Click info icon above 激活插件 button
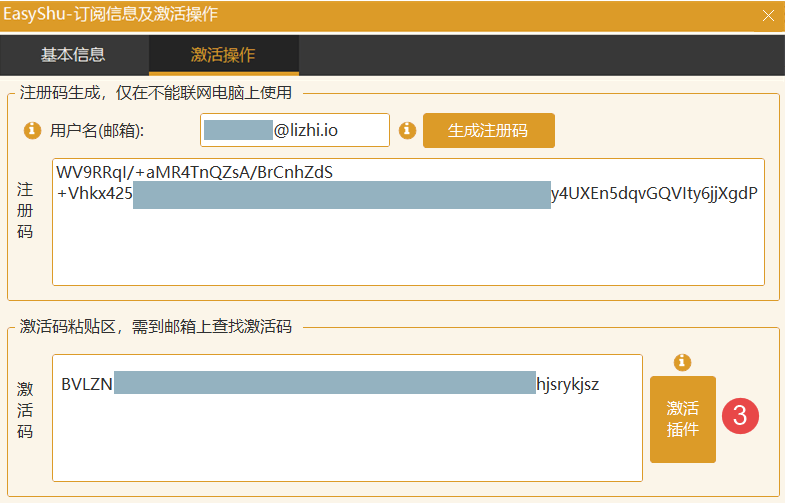 (x=683, y=362)
